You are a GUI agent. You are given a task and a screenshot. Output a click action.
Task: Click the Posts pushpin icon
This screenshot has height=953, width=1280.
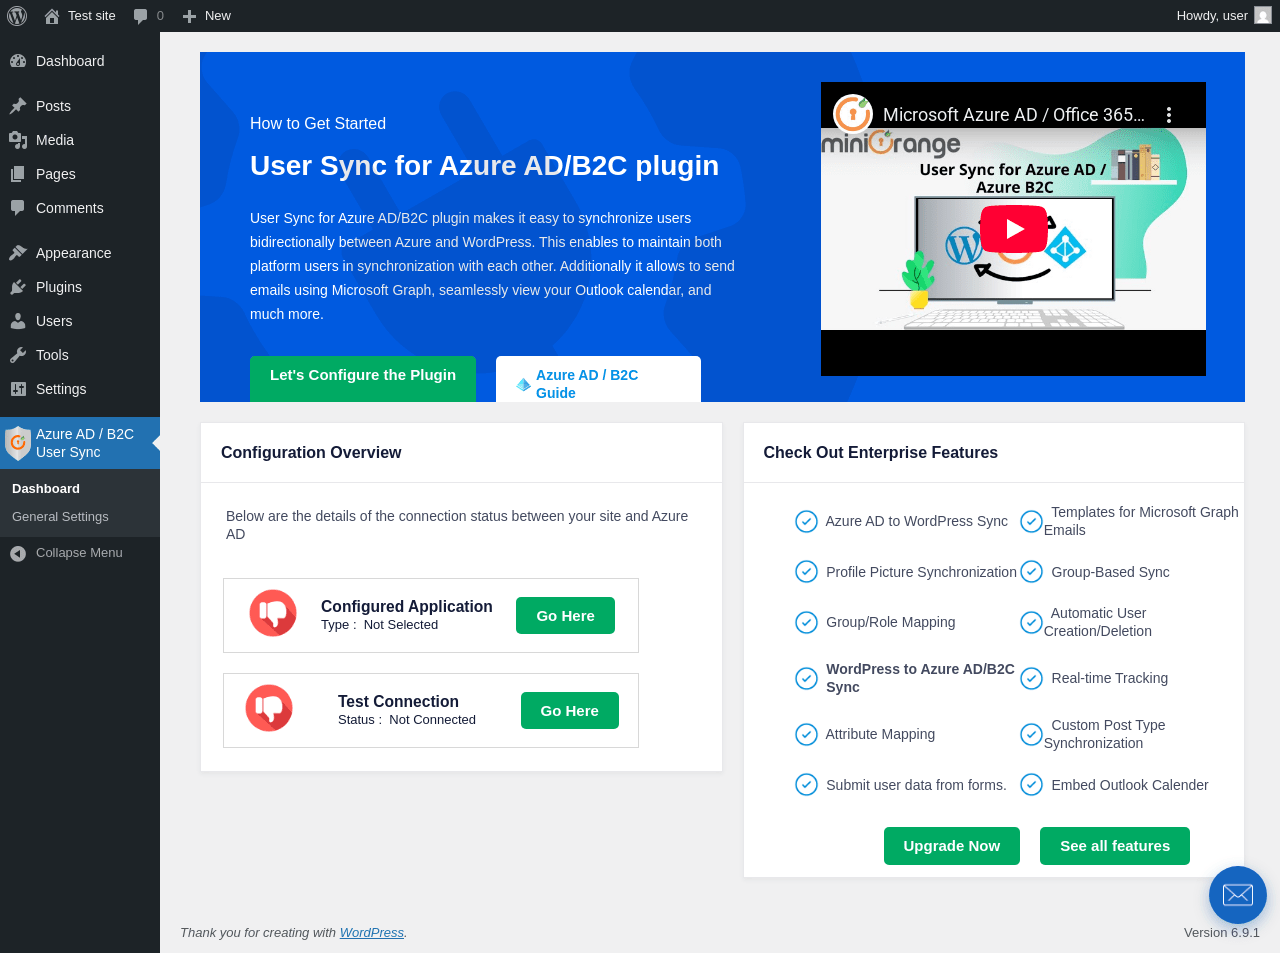[x=18, y=106]
